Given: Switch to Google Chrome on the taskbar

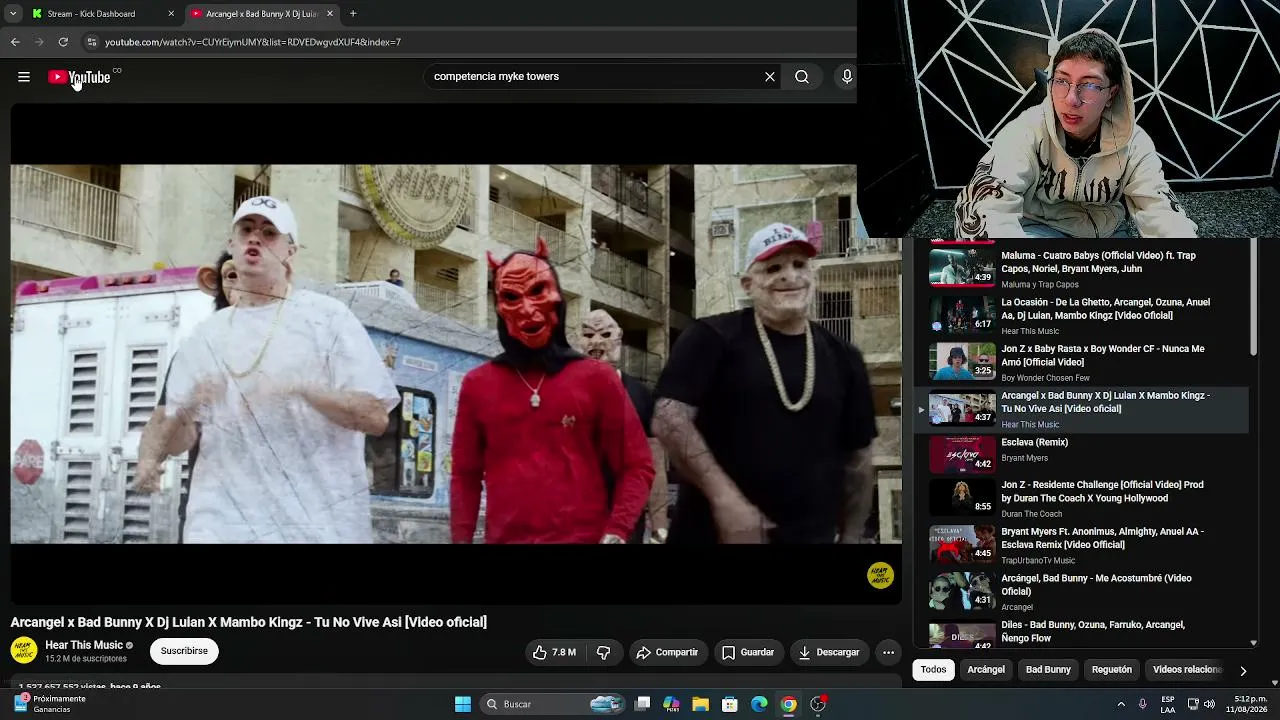Looking at the screenshot, I should (x=789, y=704).
